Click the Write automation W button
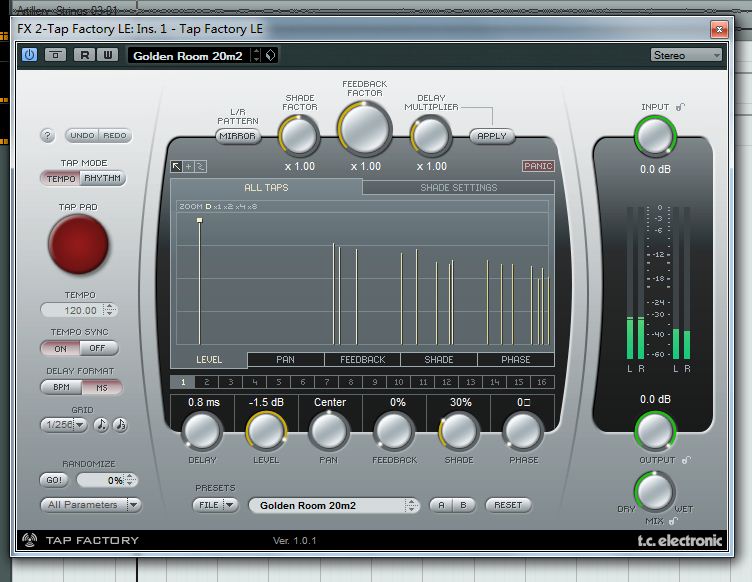This screenshot has height=582, width=752. (x=107, y=55)
